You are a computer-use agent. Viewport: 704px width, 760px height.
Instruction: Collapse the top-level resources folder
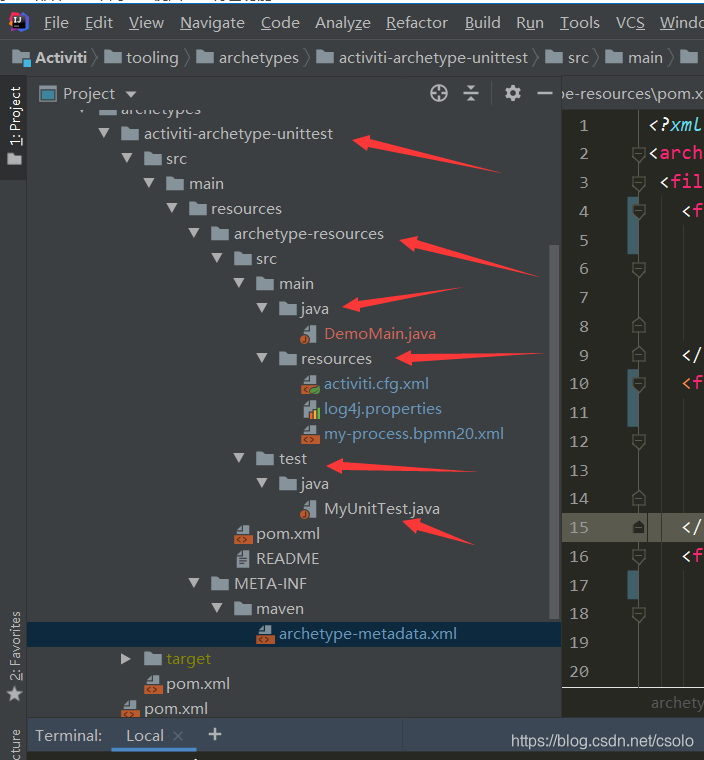[172, 208]
